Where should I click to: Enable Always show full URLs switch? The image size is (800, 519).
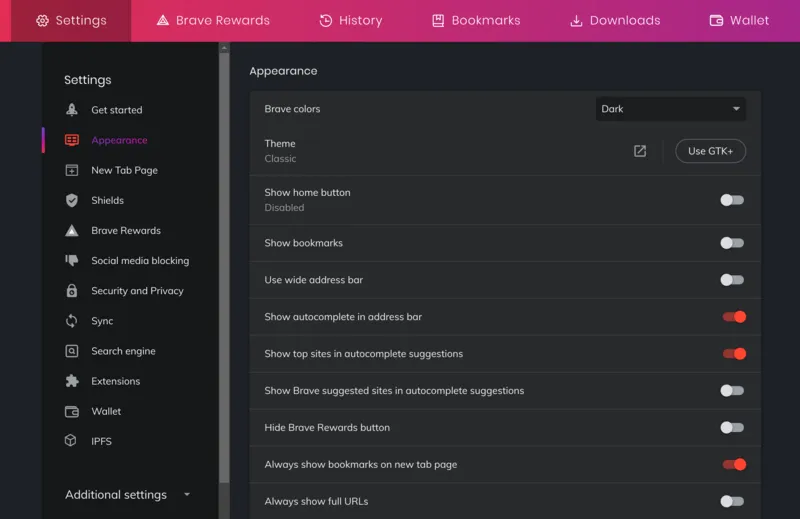[x=732, y=501]
